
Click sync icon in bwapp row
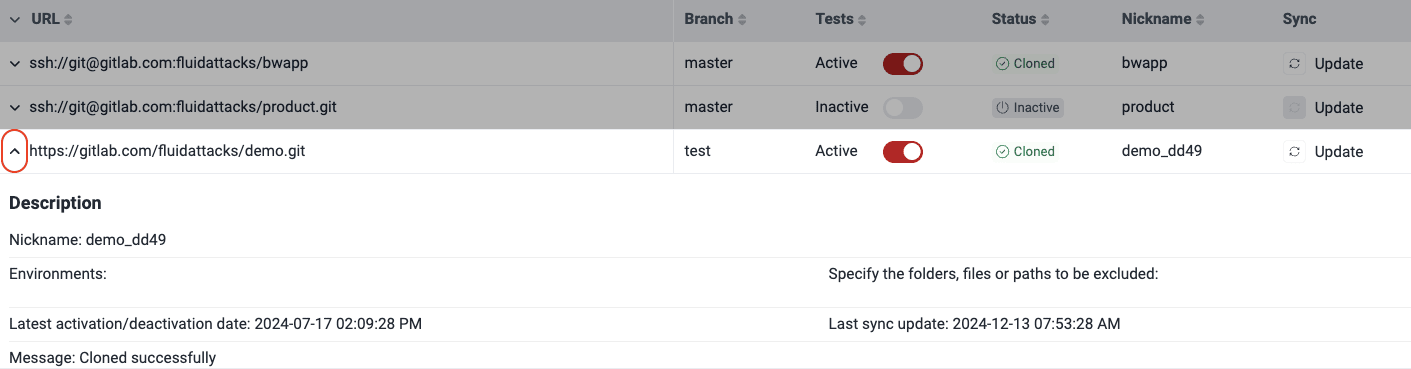1294,63
